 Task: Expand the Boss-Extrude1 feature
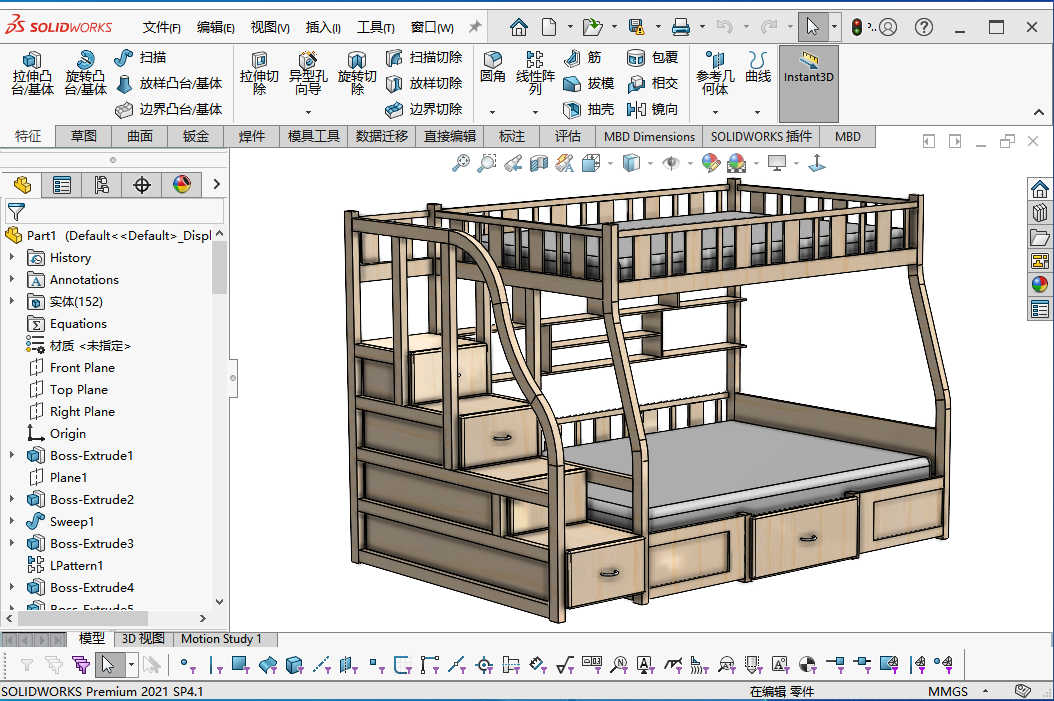[11, 455]
